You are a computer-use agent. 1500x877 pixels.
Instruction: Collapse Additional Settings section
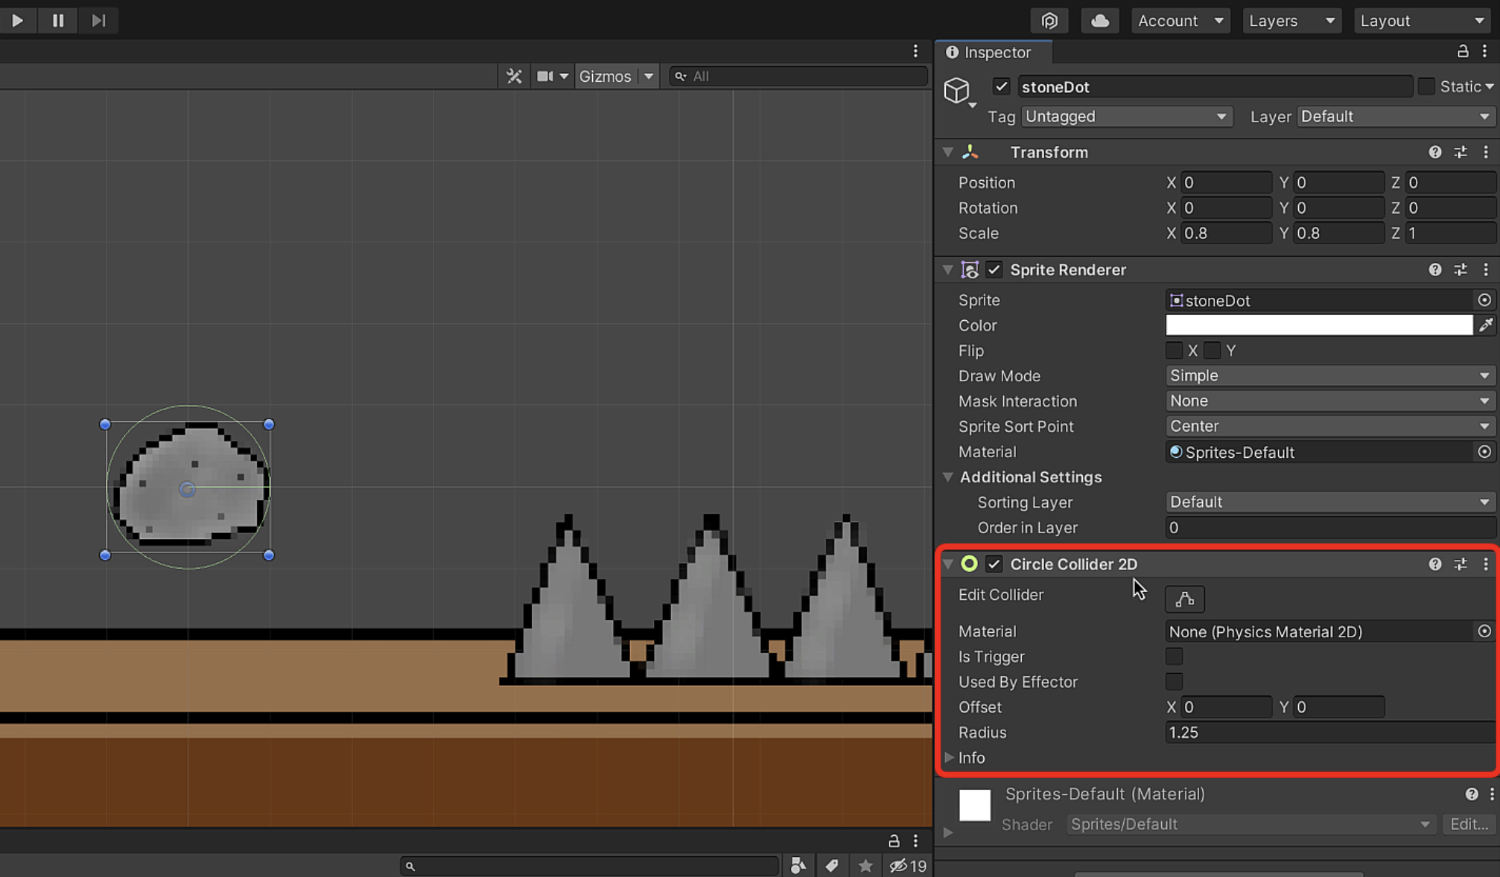pos(948,477)
